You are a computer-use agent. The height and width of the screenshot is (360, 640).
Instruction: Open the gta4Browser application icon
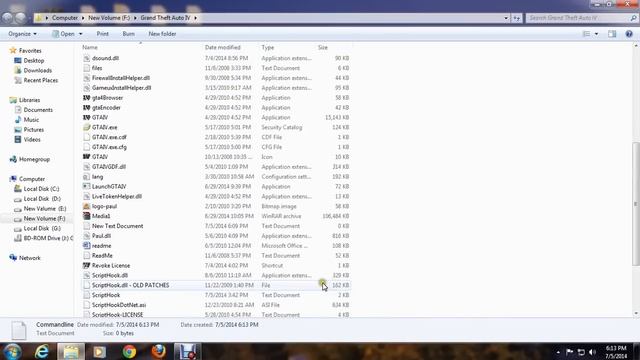pyautogui.click(x=87, y=98)
